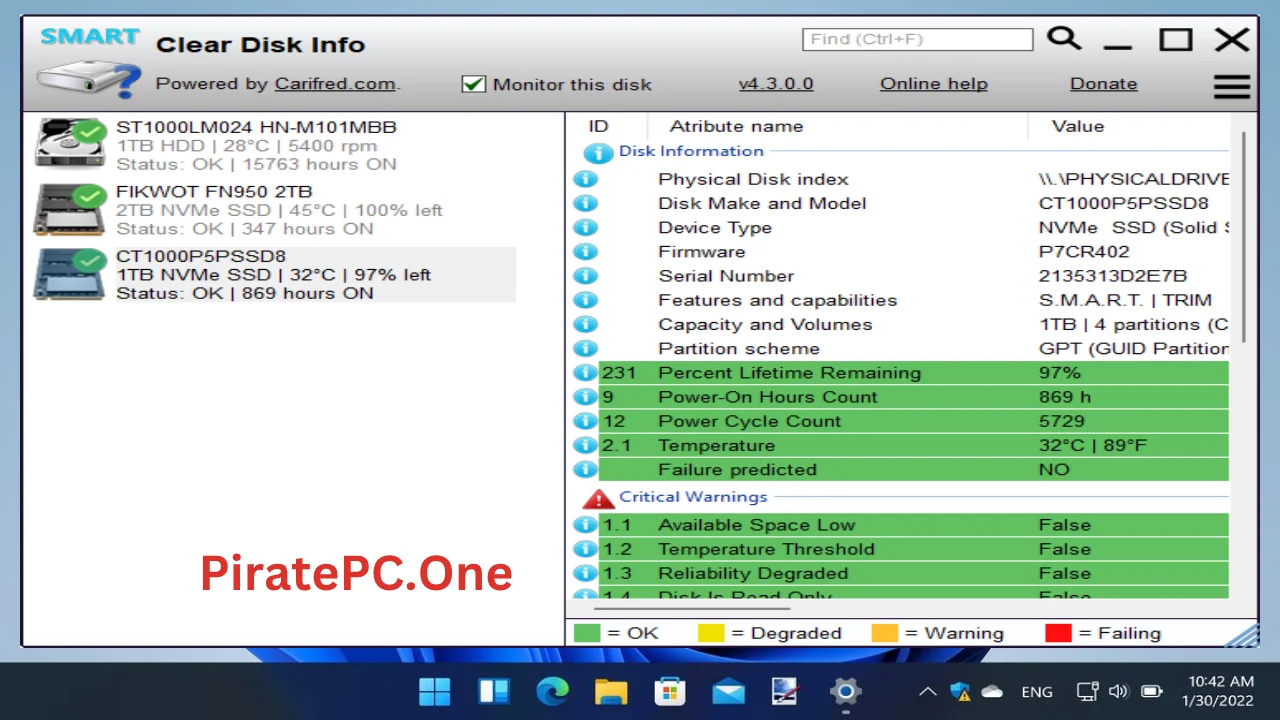Click info icon for Disk Make and Model
The width and height of the screenshot is (1280, 720).
pyautogui.click(x=585, y=203)
